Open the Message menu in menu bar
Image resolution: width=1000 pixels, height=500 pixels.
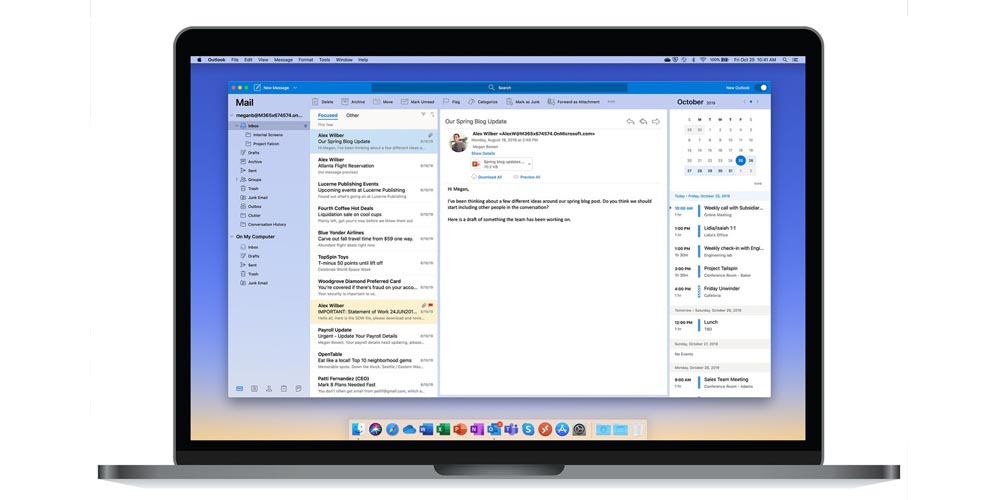[283, 60]
